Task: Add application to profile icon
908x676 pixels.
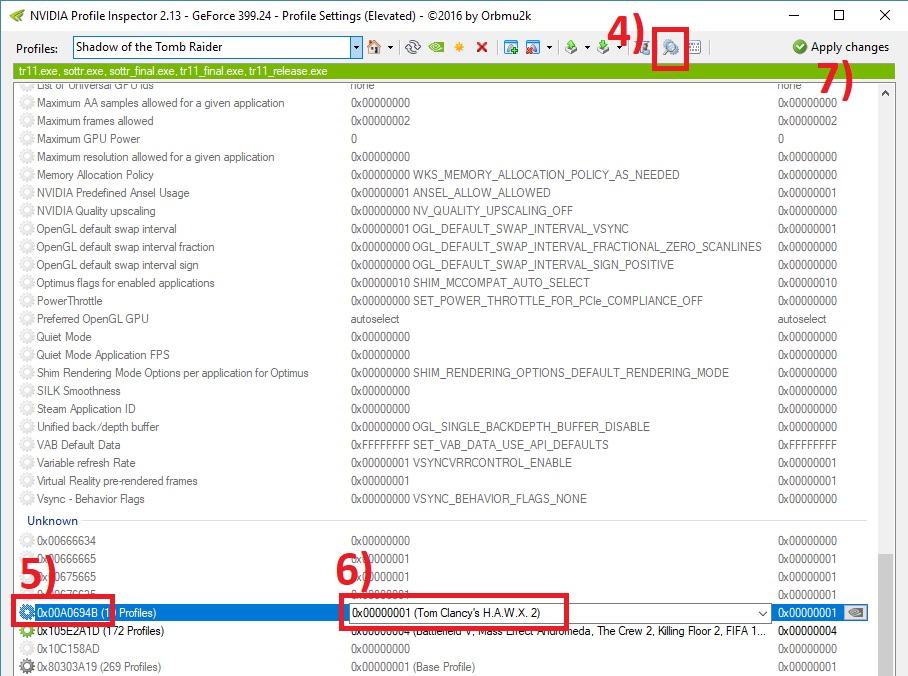Action: tap(511, 47)
